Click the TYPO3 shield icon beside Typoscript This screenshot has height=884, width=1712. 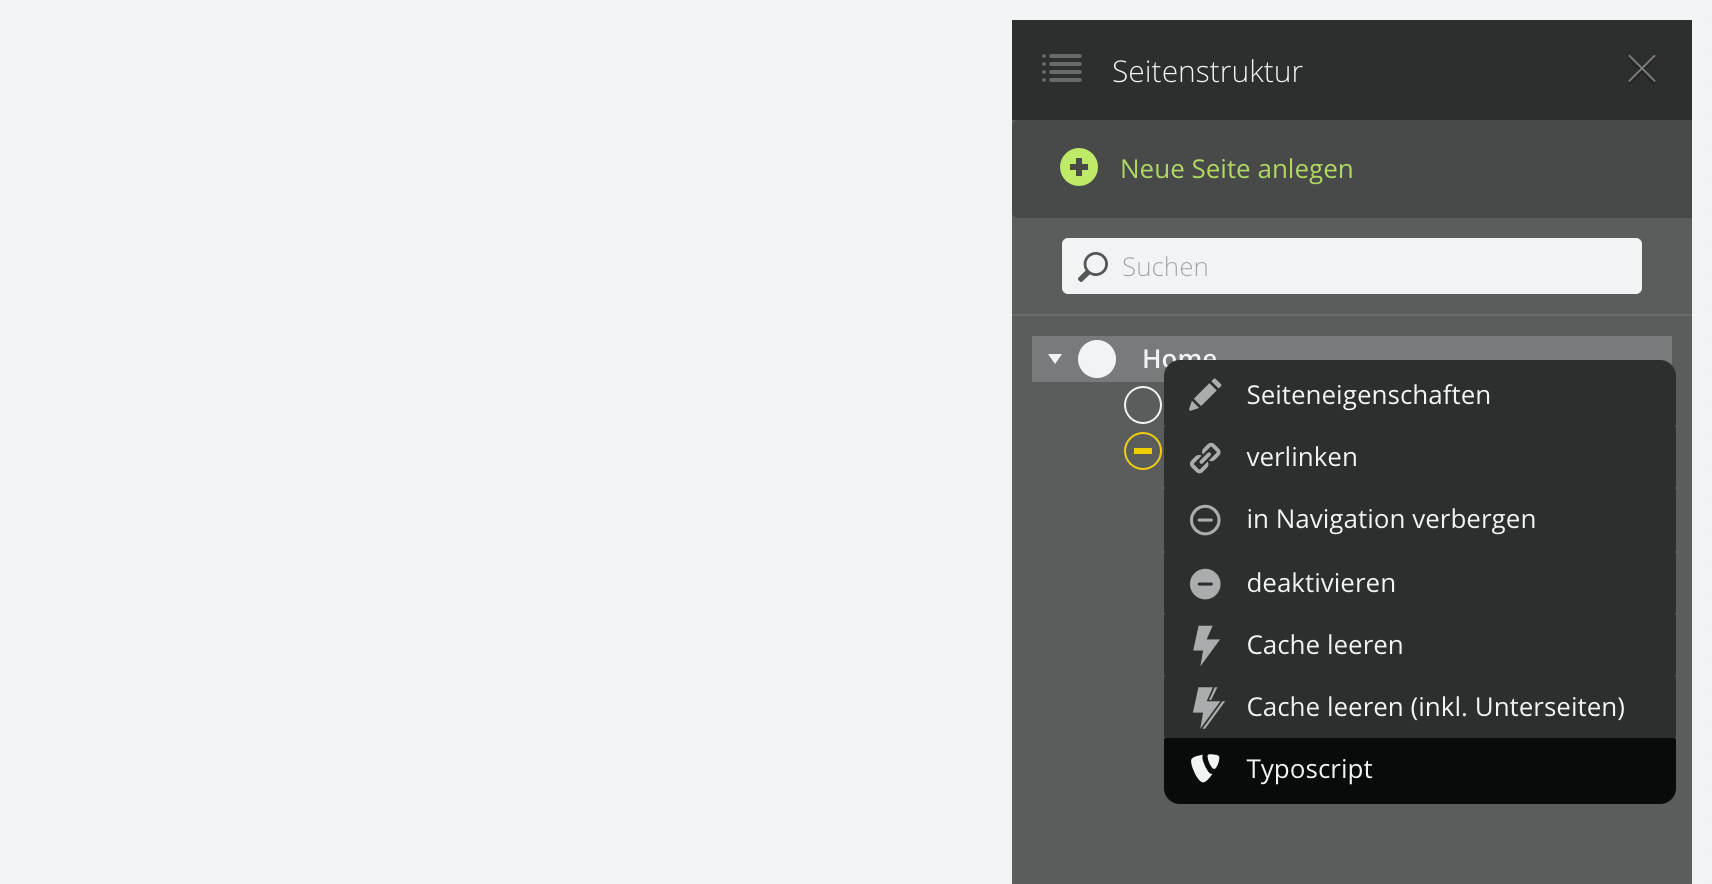tap(1205, 768)
